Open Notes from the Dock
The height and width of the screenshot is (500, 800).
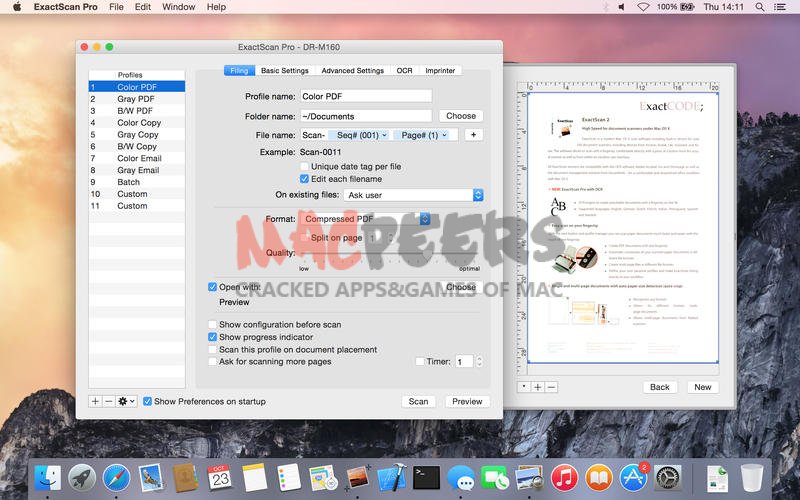point(254,478)
